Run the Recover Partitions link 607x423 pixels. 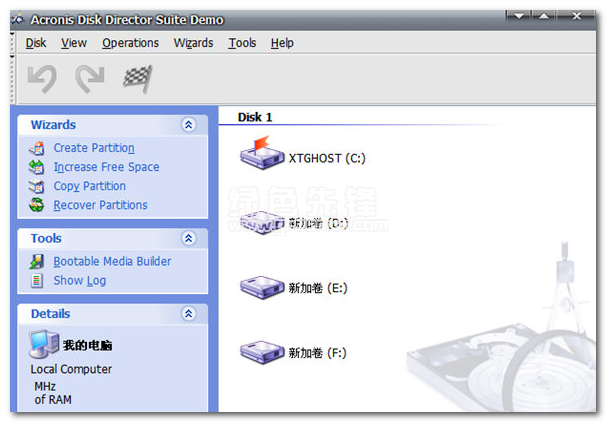pyautogui.click(x=101, y=205)
